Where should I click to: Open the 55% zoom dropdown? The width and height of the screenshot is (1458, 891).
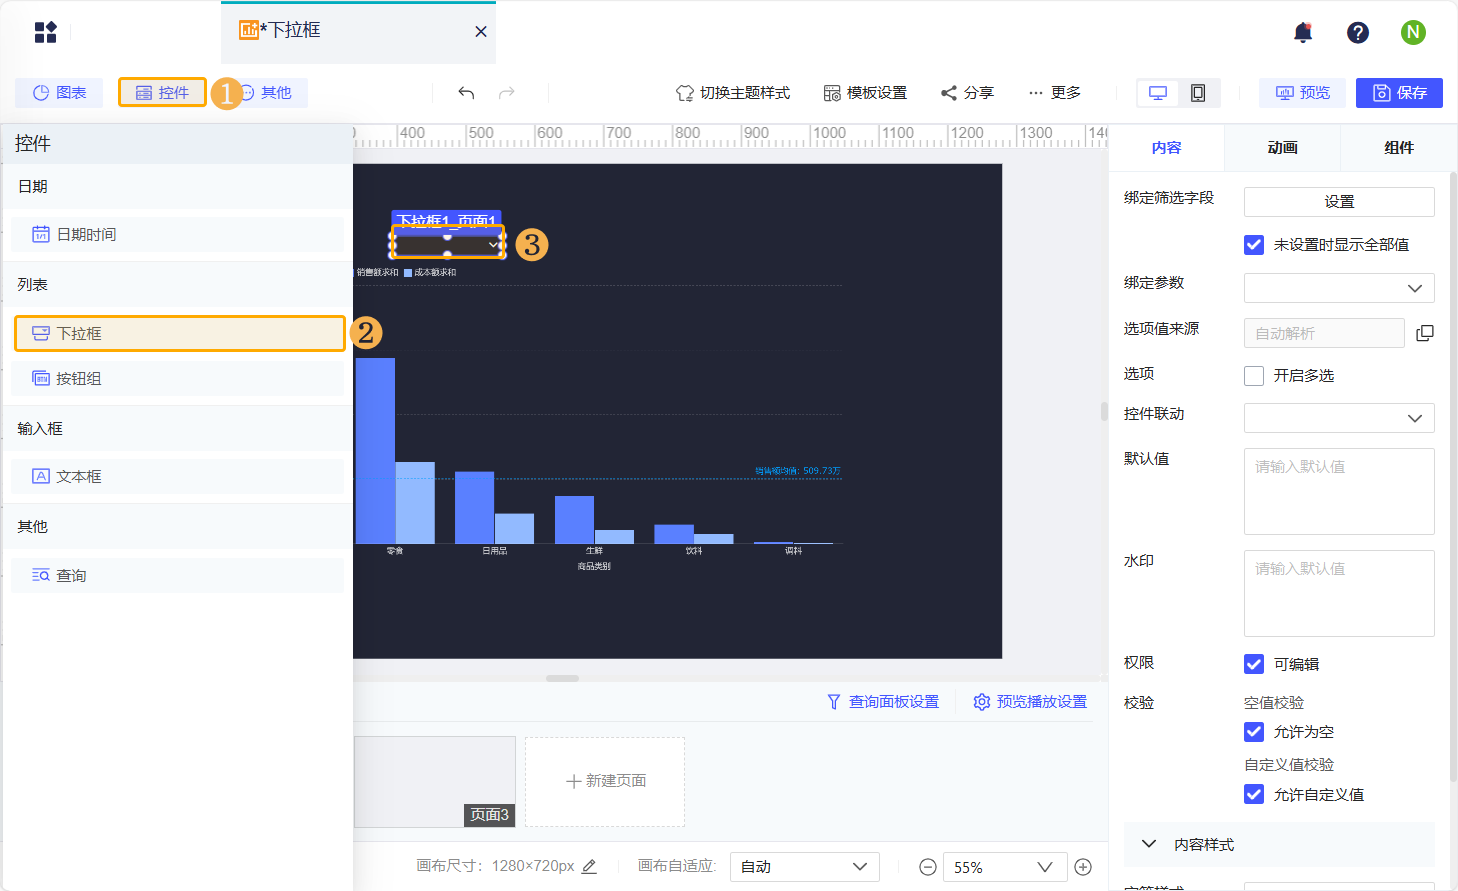(1005, 867)
